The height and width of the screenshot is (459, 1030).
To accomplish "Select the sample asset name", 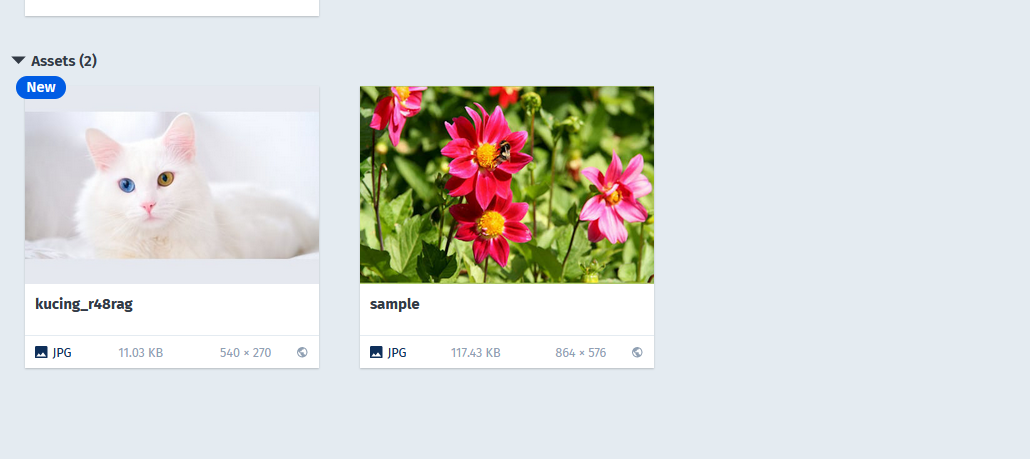I will (x=395, y=304).
